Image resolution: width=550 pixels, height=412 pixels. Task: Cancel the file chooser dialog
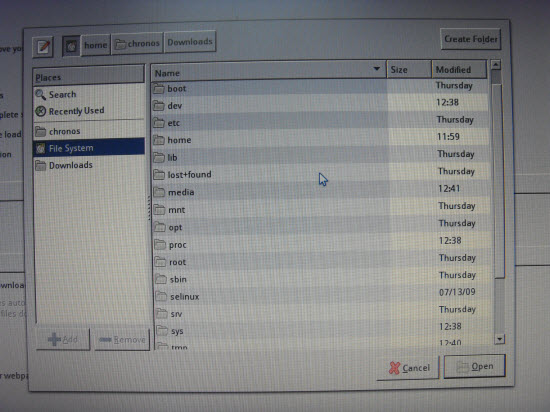coord(409,368)
